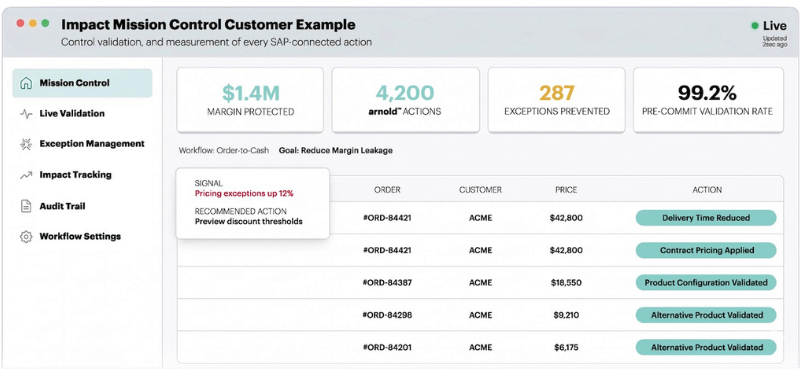Click the yellow window minimize button
800x375 pixels.
click(x=33, y=23)
